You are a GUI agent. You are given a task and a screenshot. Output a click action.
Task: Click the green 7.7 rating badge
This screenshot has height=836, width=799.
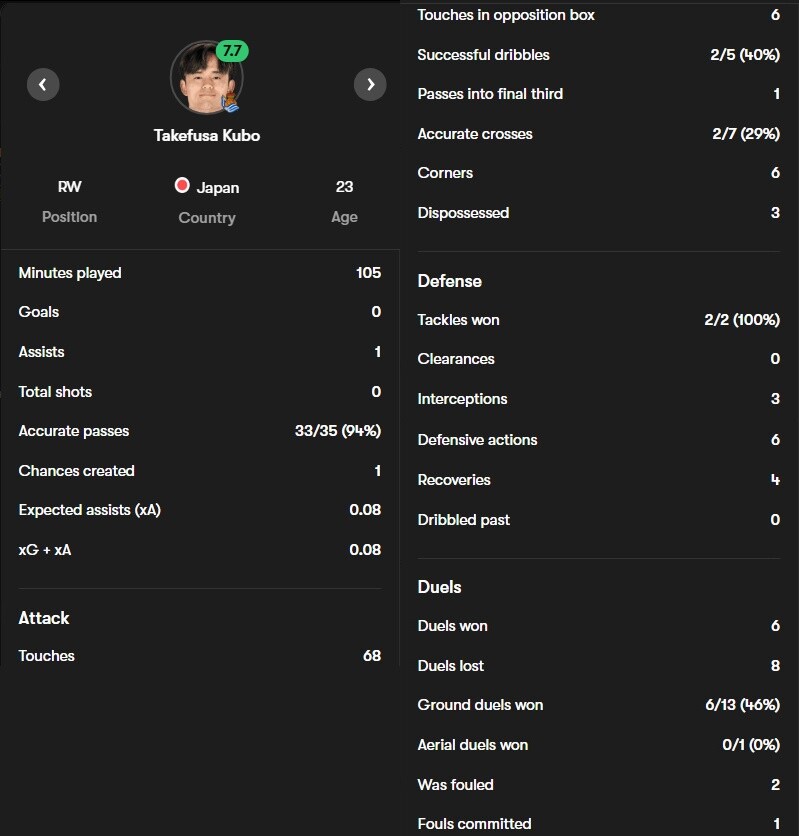[232, 51]
